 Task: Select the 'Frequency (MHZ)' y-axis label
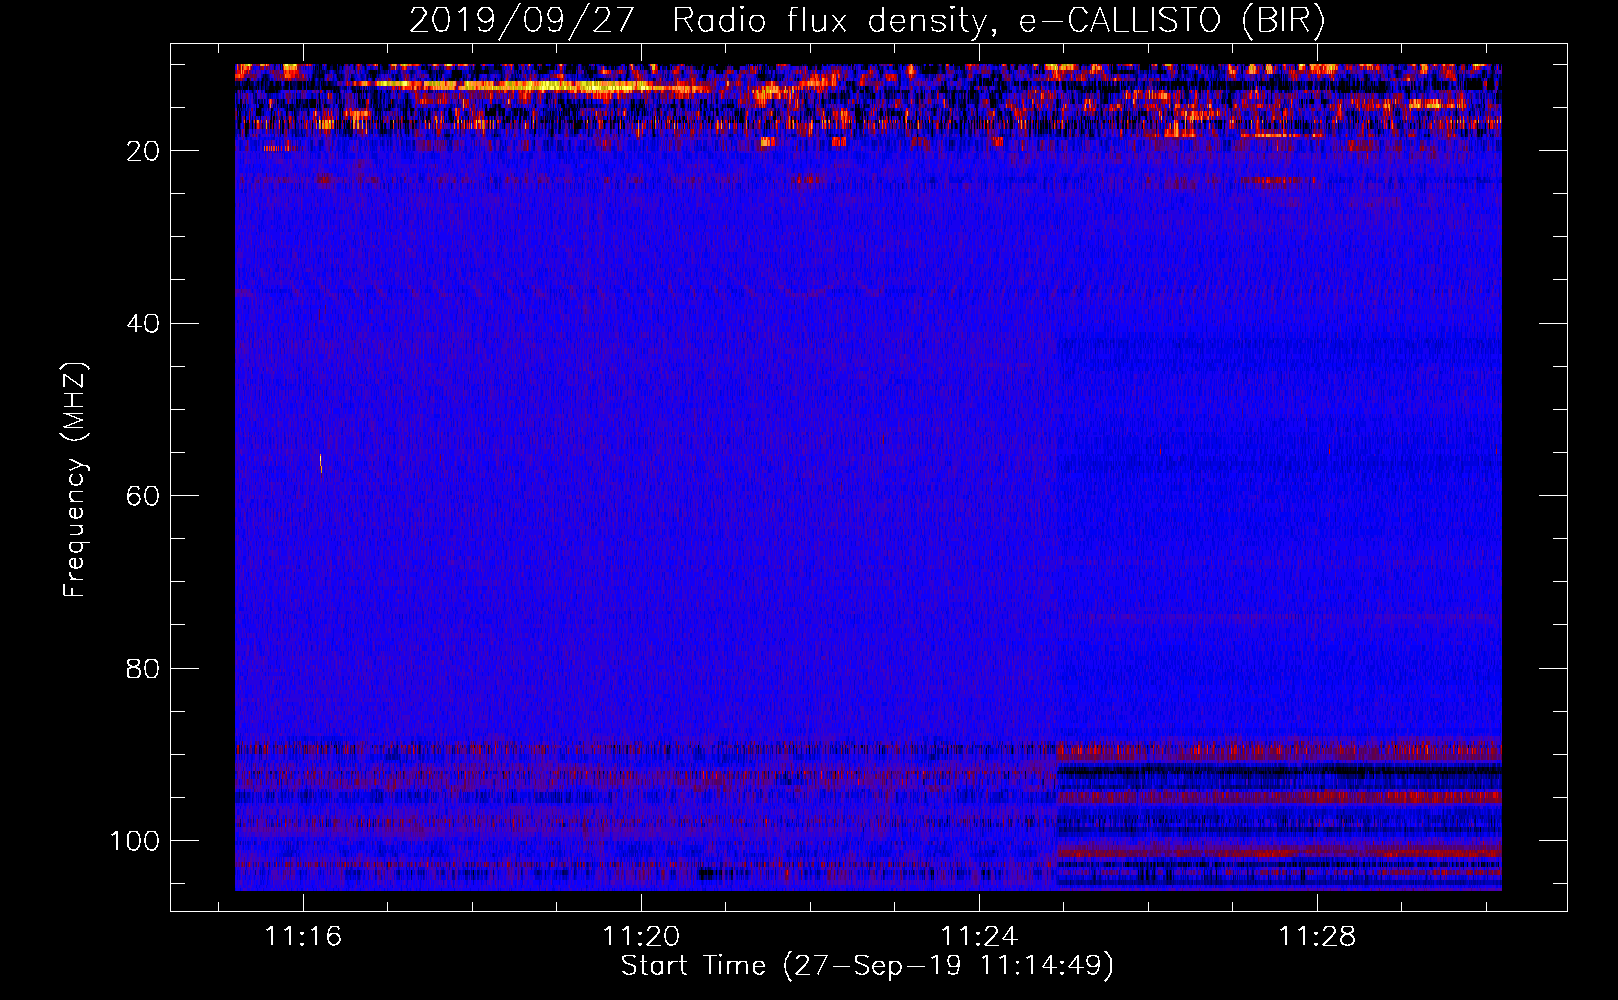(75, 480)
